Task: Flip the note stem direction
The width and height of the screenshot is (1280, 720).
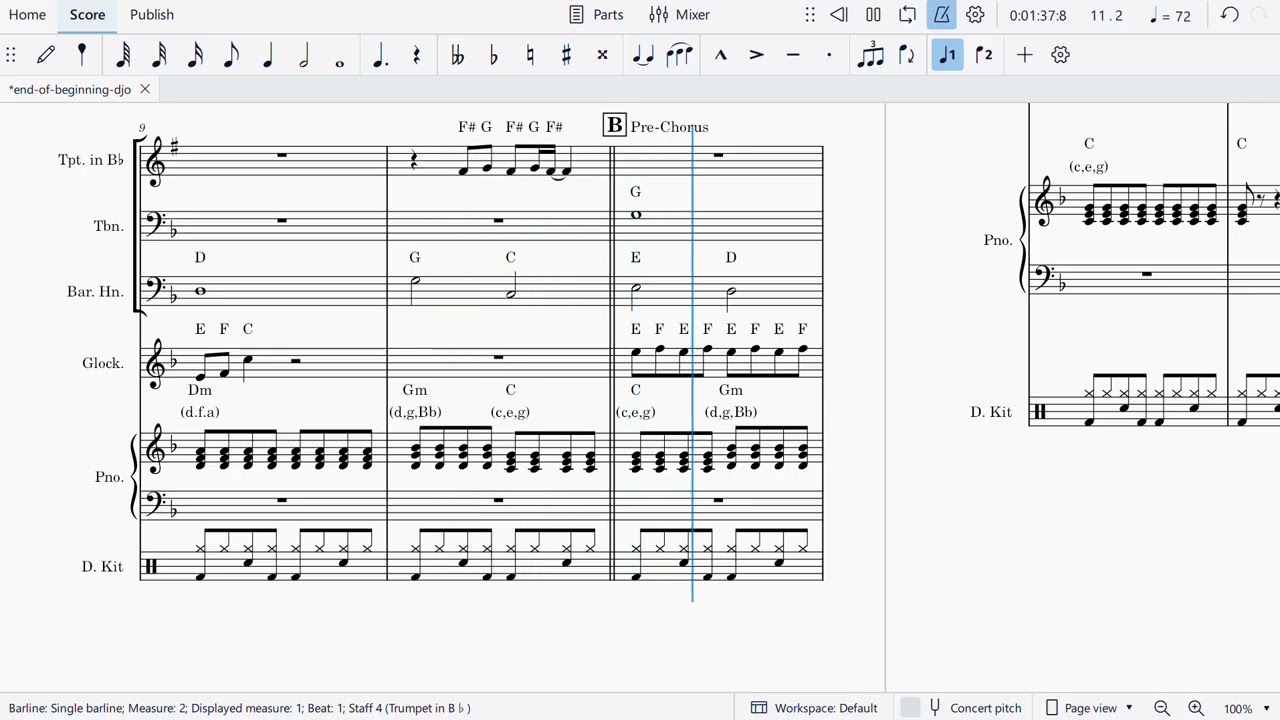Action: pyautogui.click(x=906, y=55)
